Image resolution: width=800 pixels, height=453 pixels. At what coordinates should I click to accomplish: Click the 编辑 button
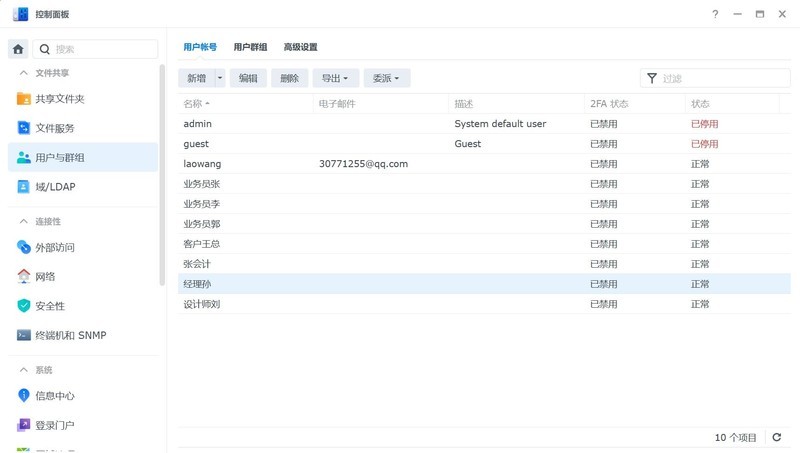point(248,78)
